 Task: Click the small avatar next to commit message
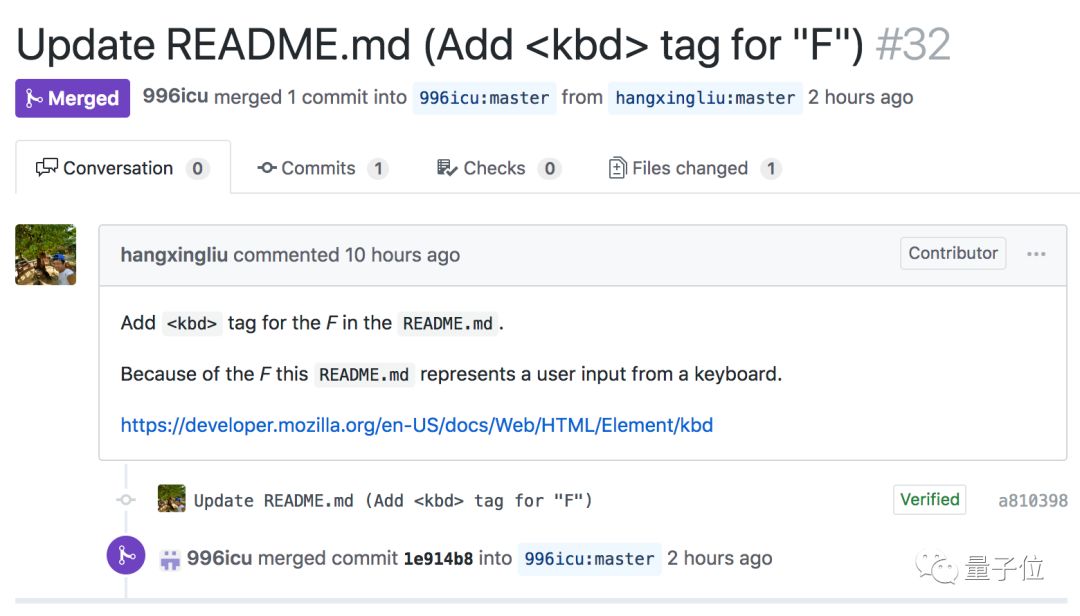click(x=171, y=499)
